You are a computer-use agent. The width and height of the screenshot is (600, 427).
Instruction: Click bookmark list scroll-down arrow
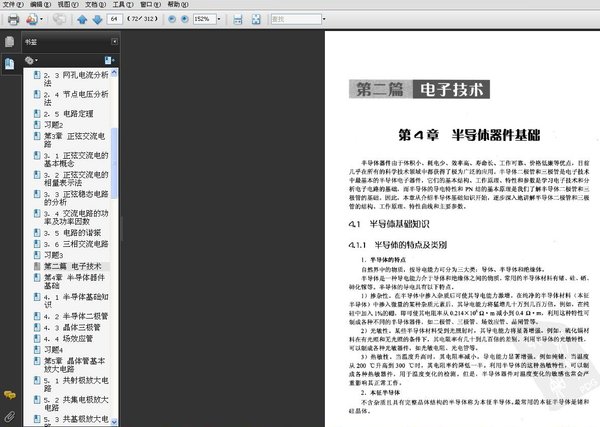point(114,421)
